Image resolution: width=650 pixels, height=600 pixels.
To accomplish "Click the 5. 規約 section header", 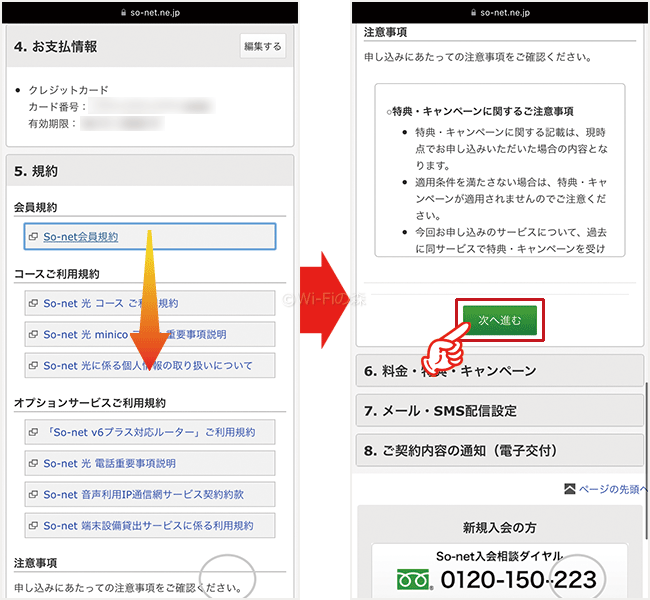I will tap(150, 171).
